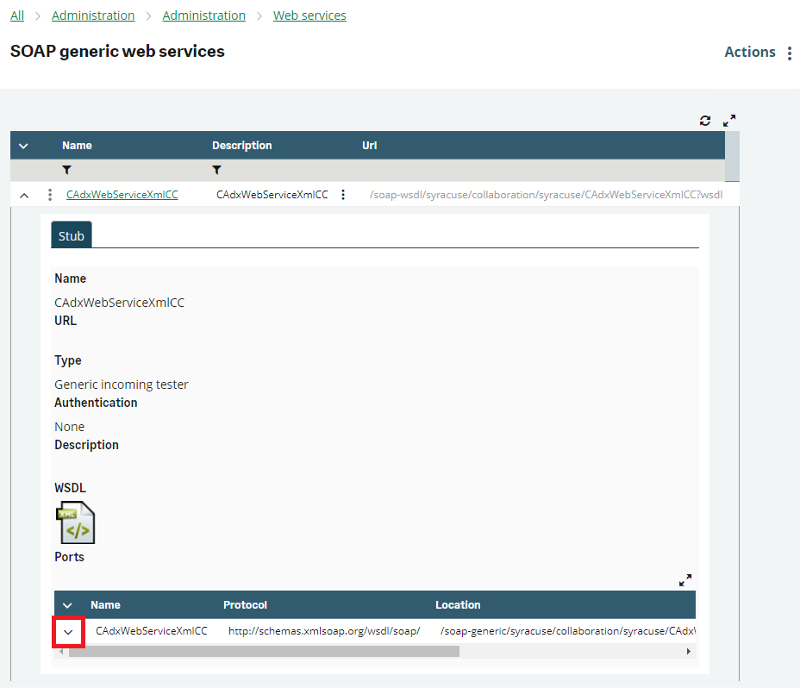This screenshot has width=800, height=688.
Task: Open the Ports table header chevron dropdown
Action: (68, 605)
